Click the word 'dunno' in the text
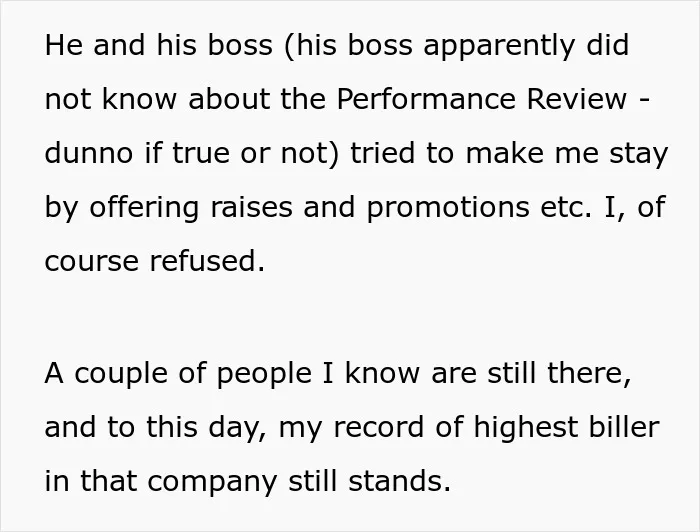Screen dimensions: 700x532 click(89, 153)
